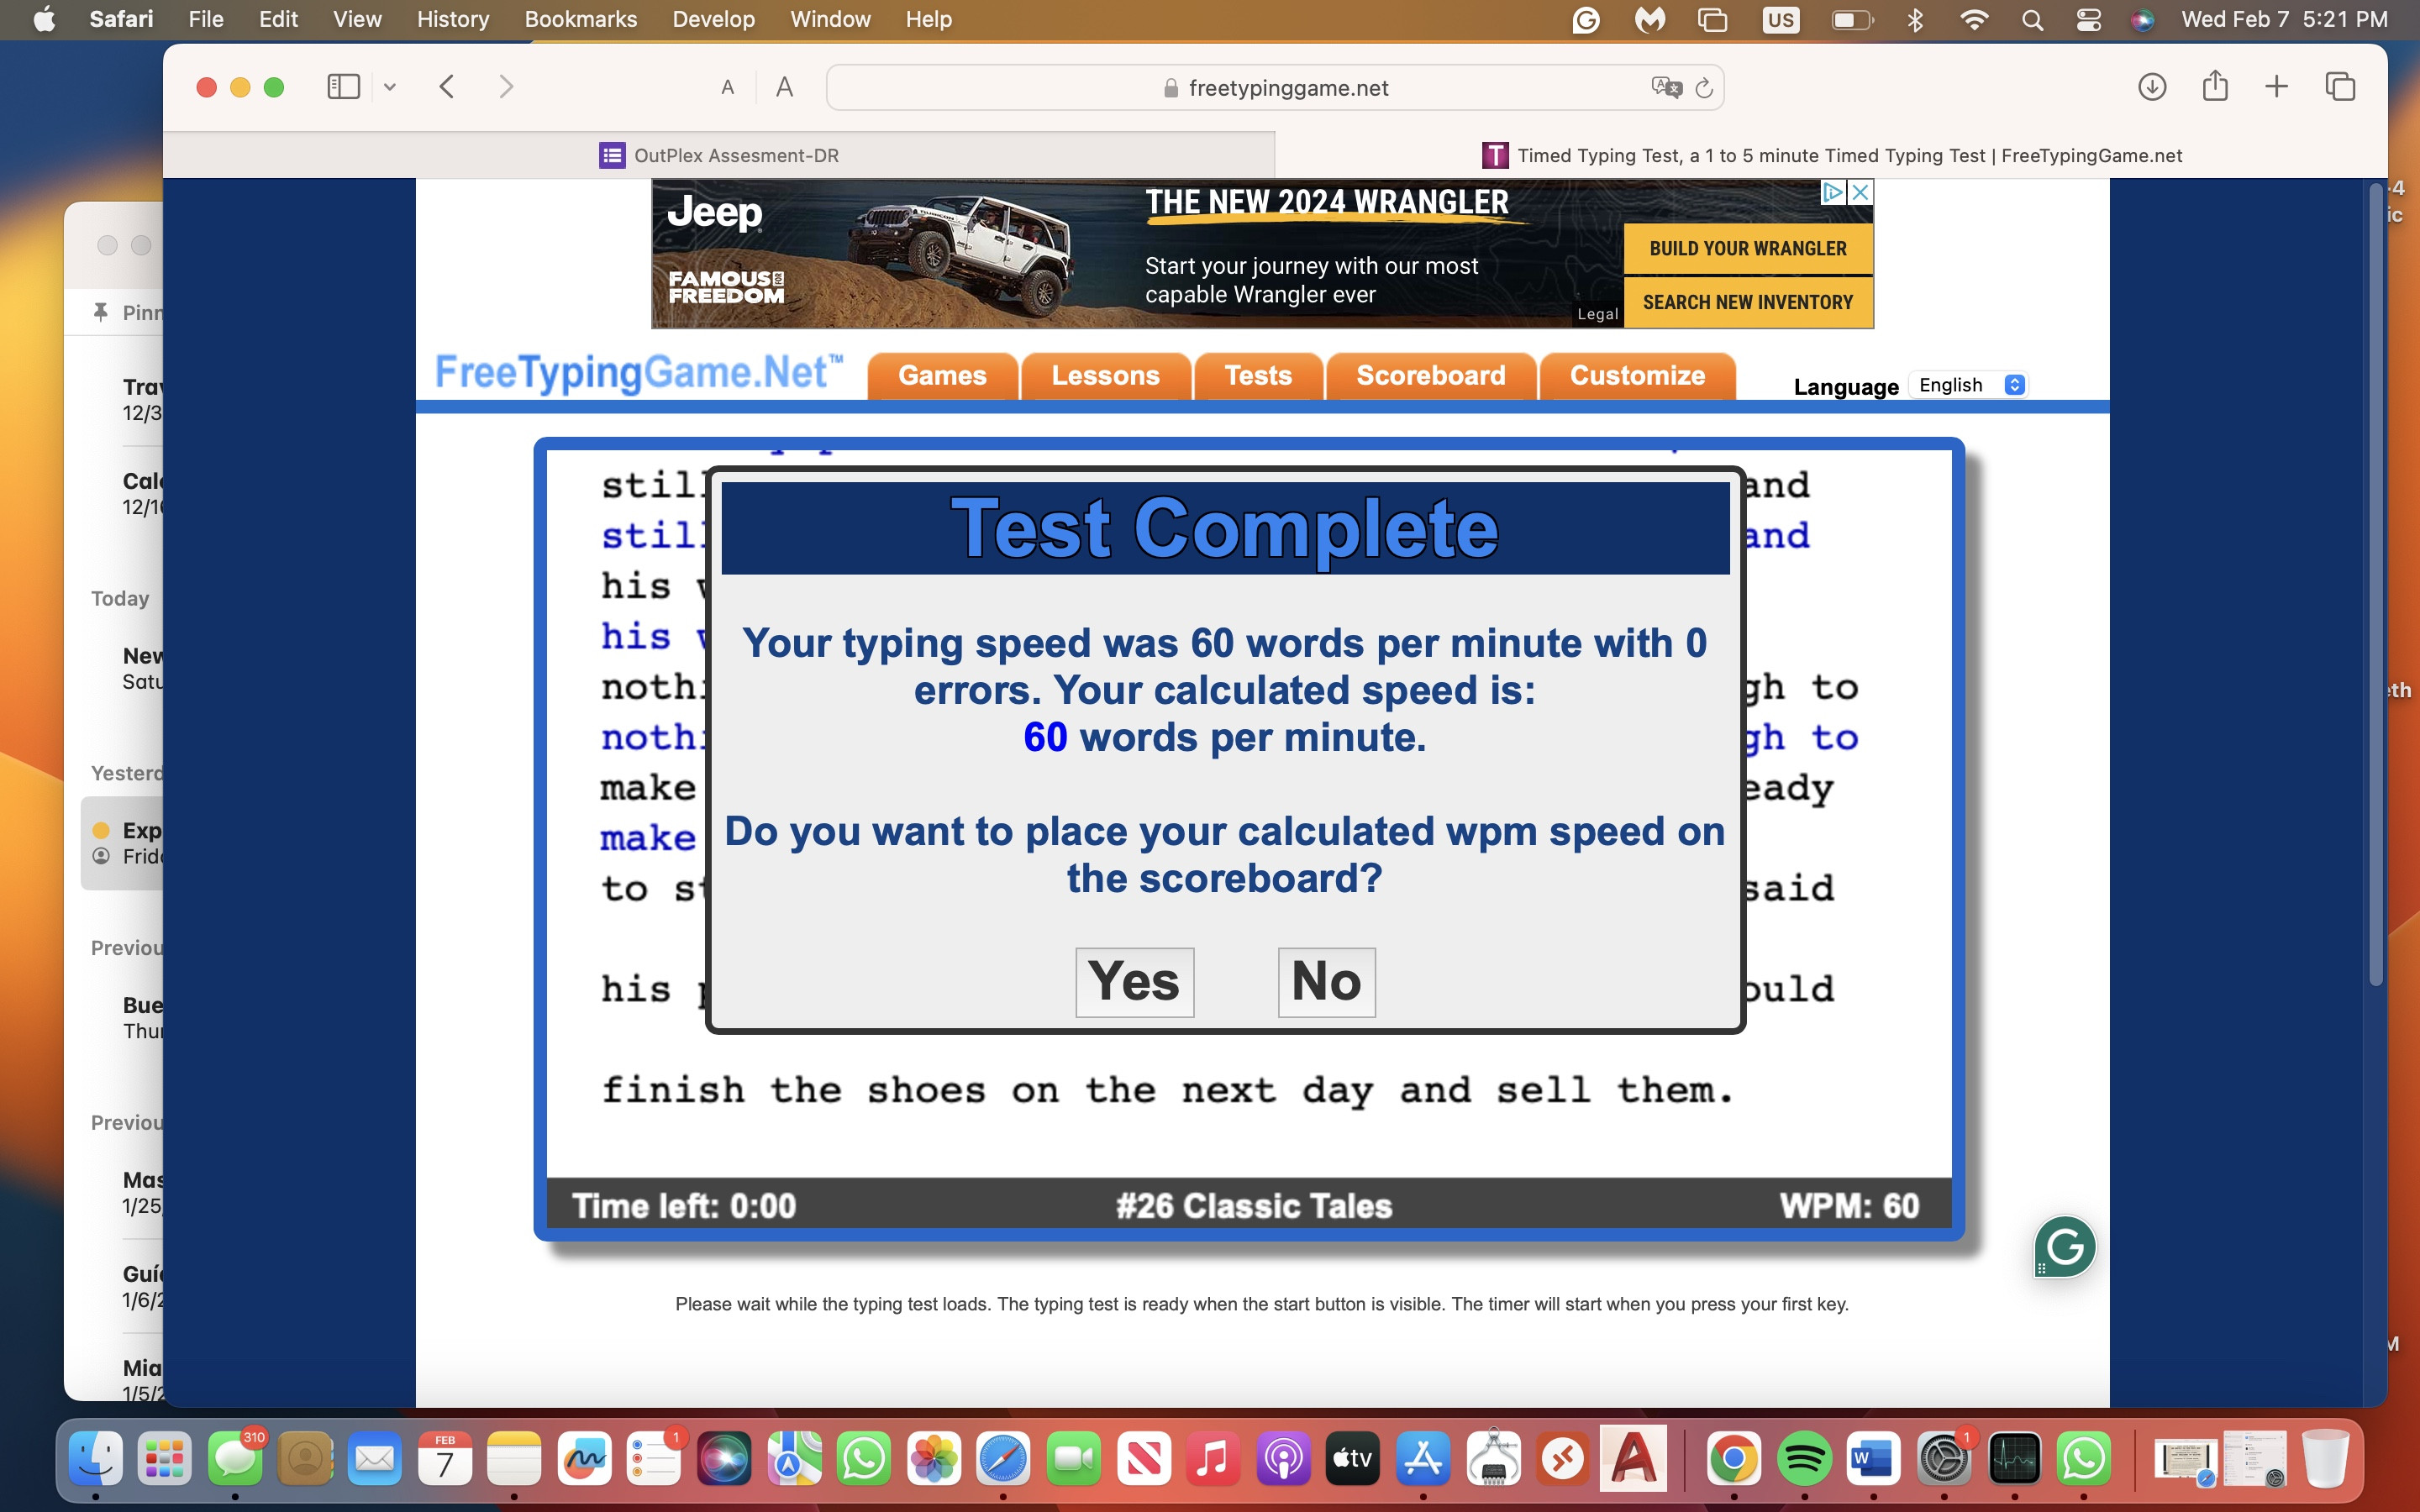Click Build Your Wrangler in the Jeep ad
This screenshot has height=1512, width=2420.
1747,248
